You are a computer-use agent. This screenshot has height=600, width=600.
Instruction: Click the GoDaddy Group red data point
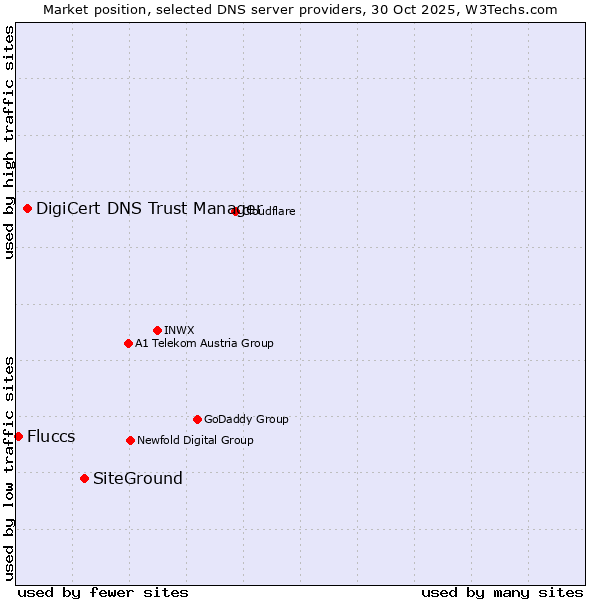(197, 419)
